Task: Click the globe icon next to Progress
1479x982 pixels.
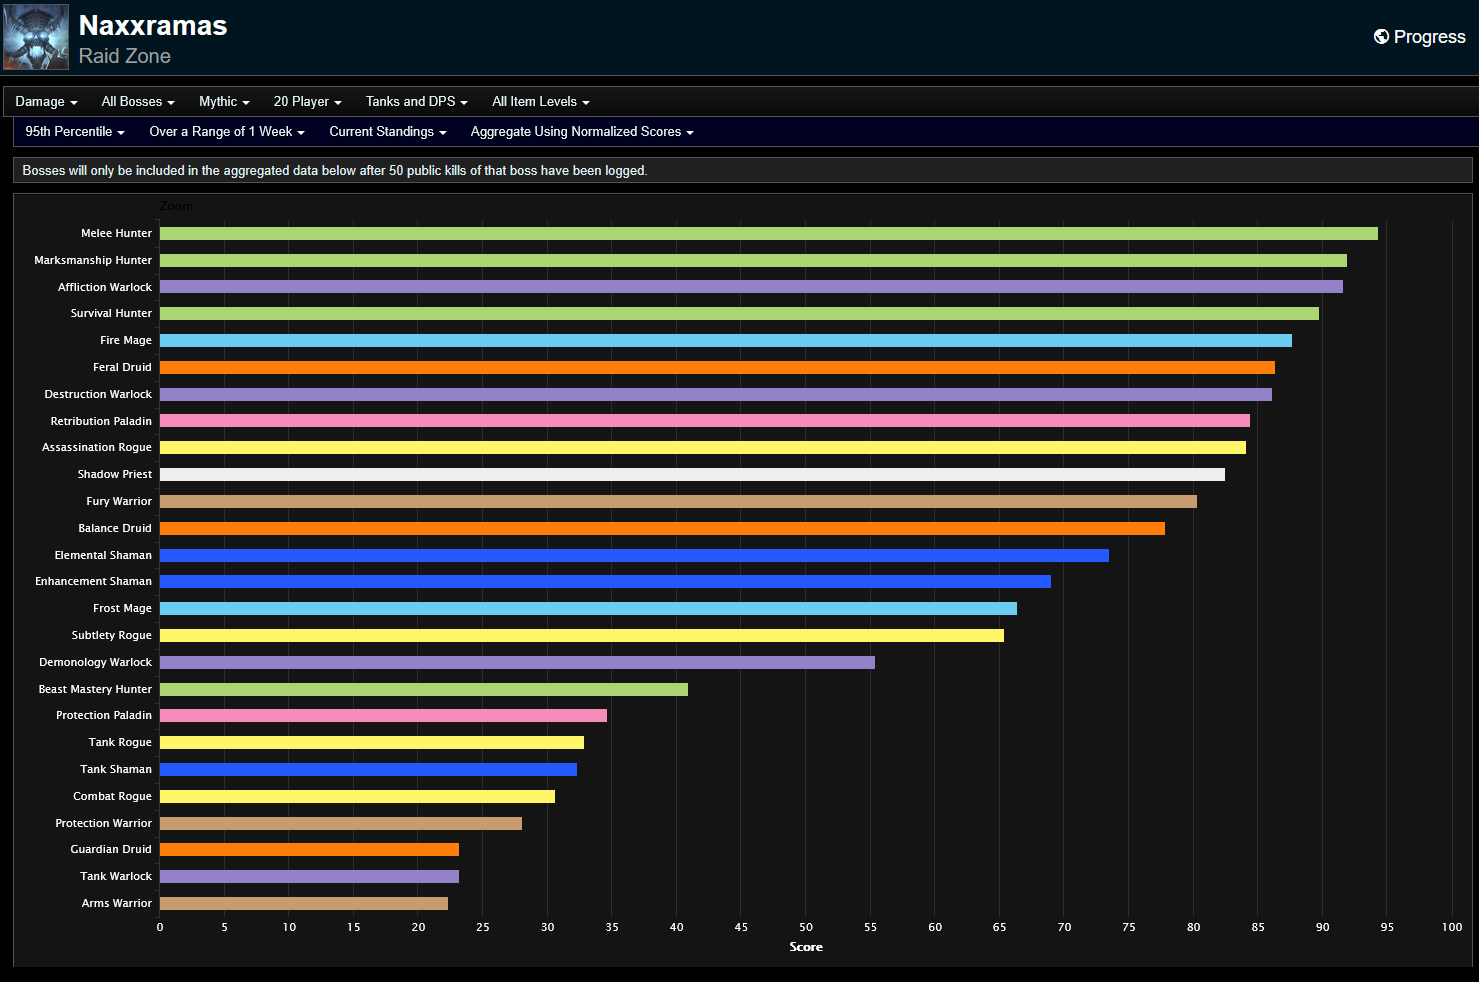Action: 1380,36
